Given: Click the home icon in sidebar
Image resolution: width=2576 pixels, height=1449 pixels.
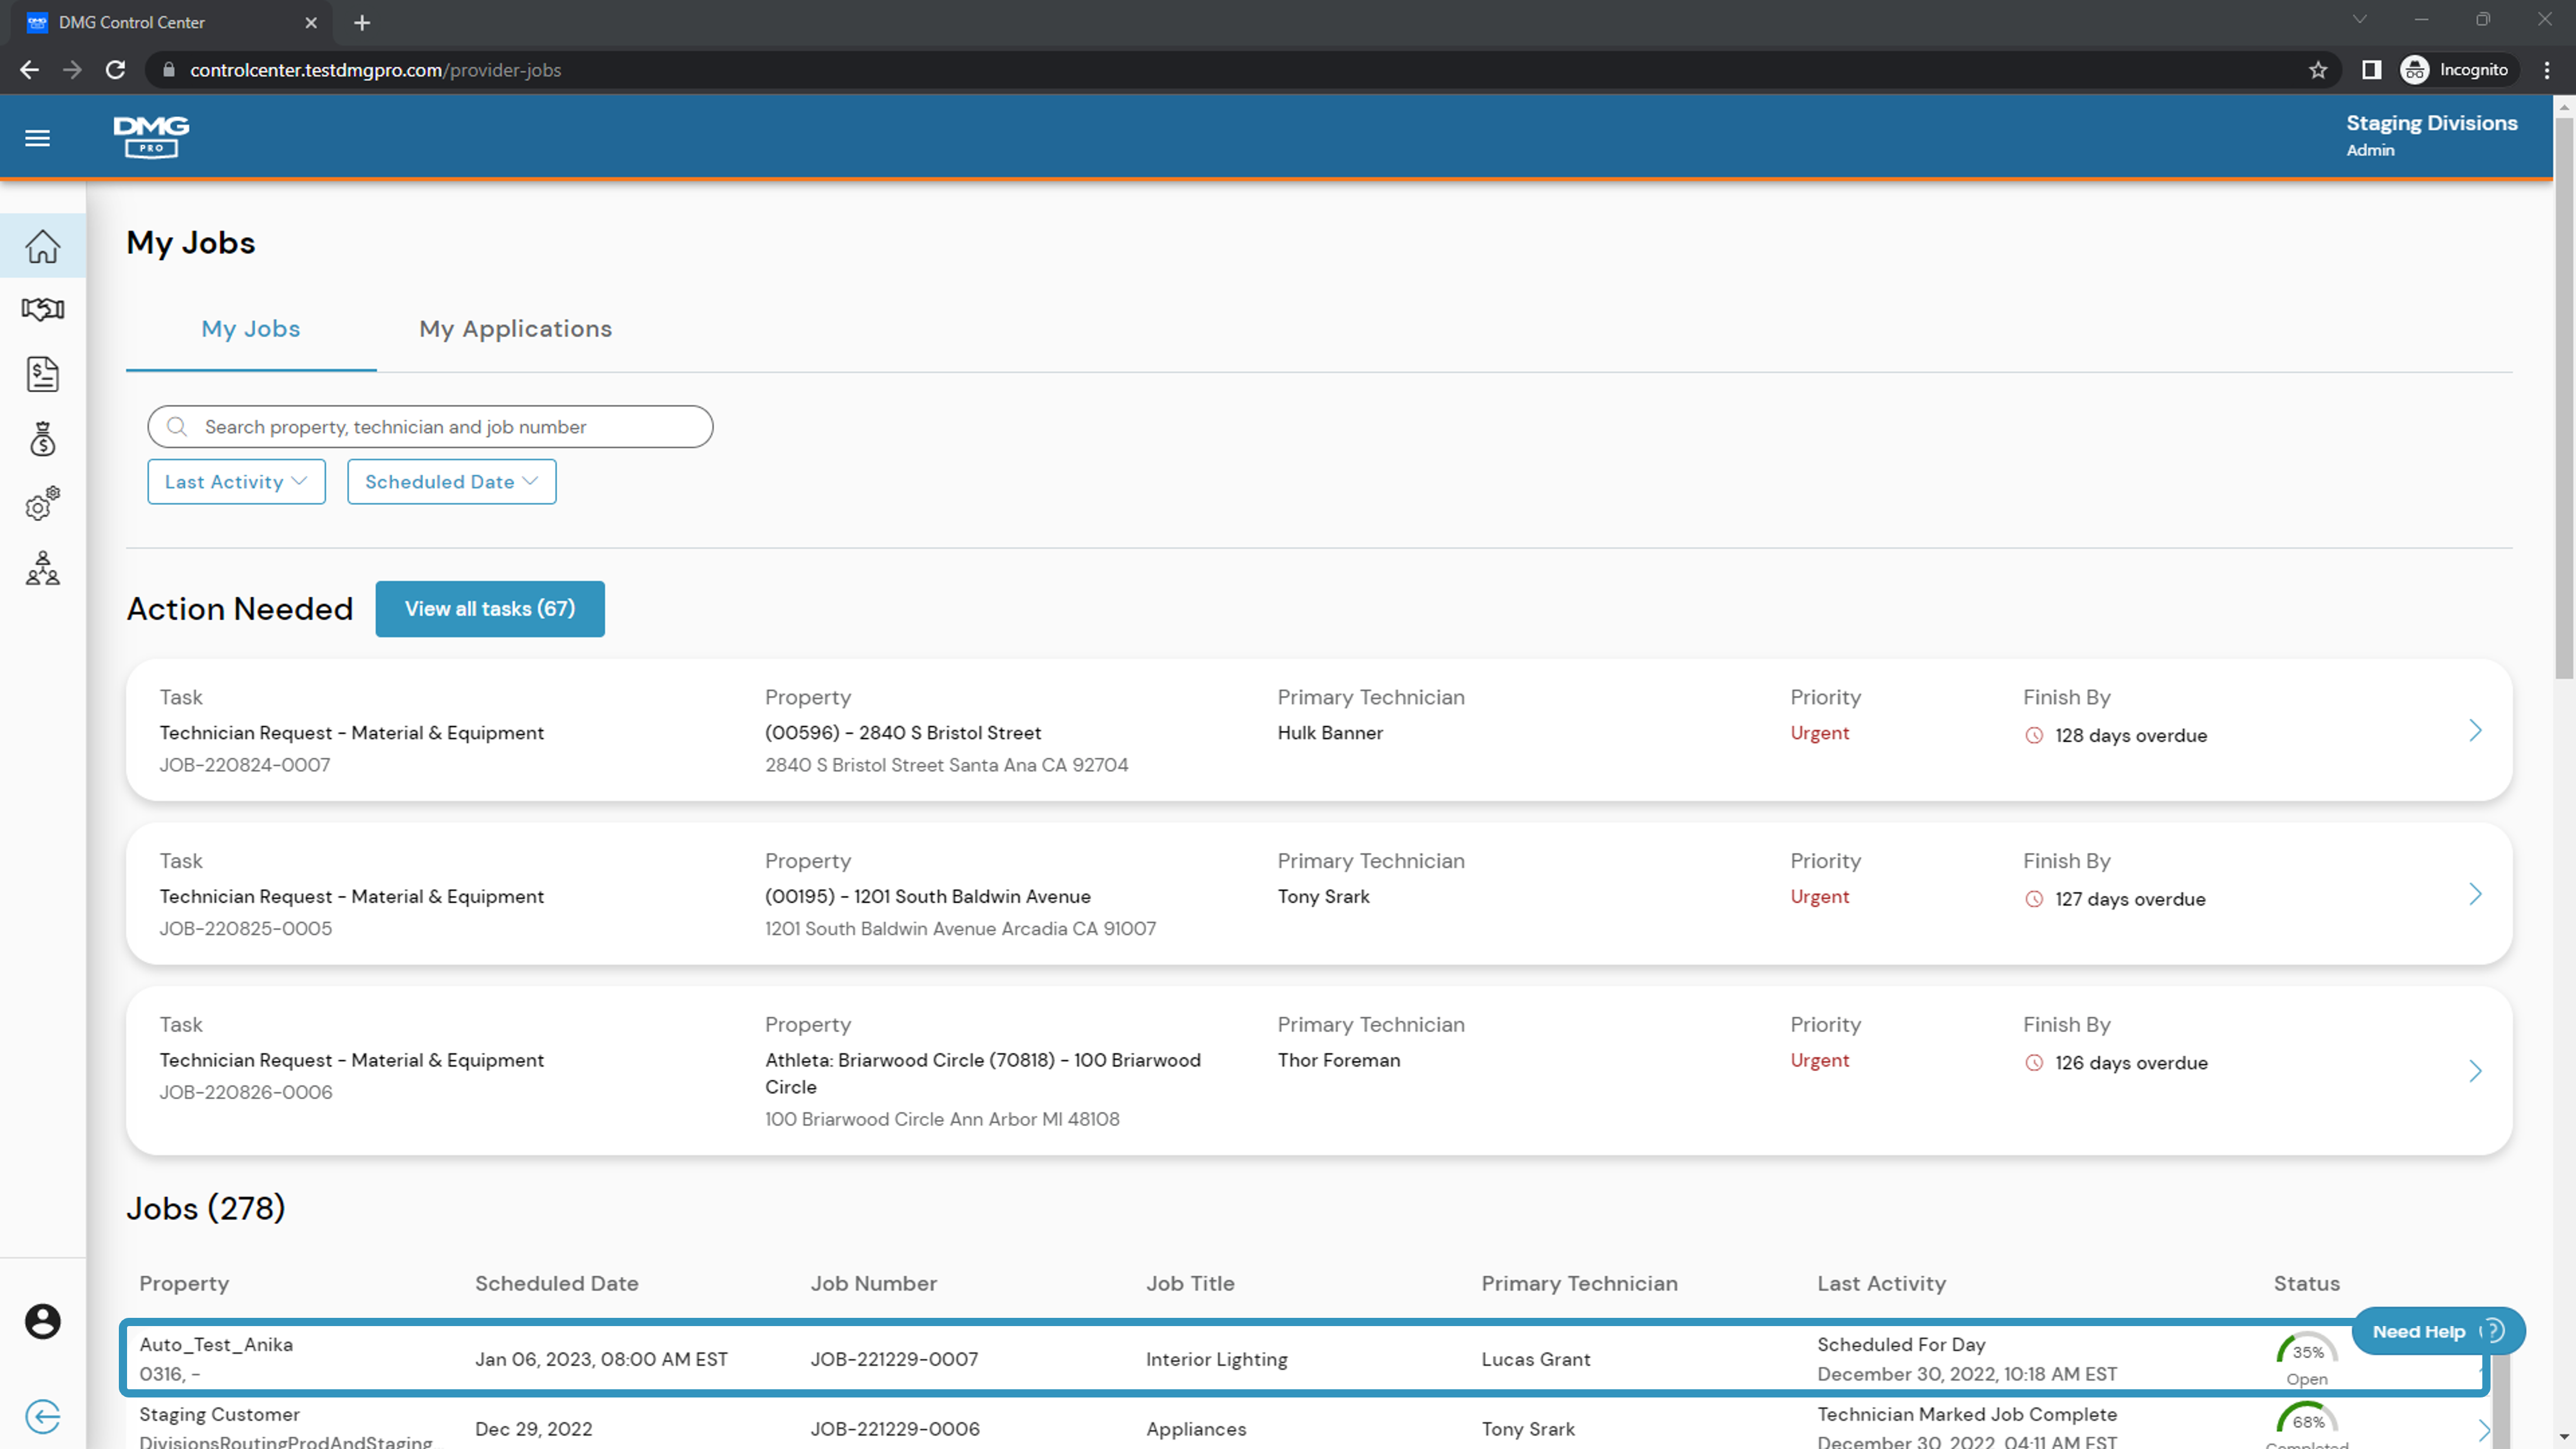Looking at the screenshot, I should [42, 246].
